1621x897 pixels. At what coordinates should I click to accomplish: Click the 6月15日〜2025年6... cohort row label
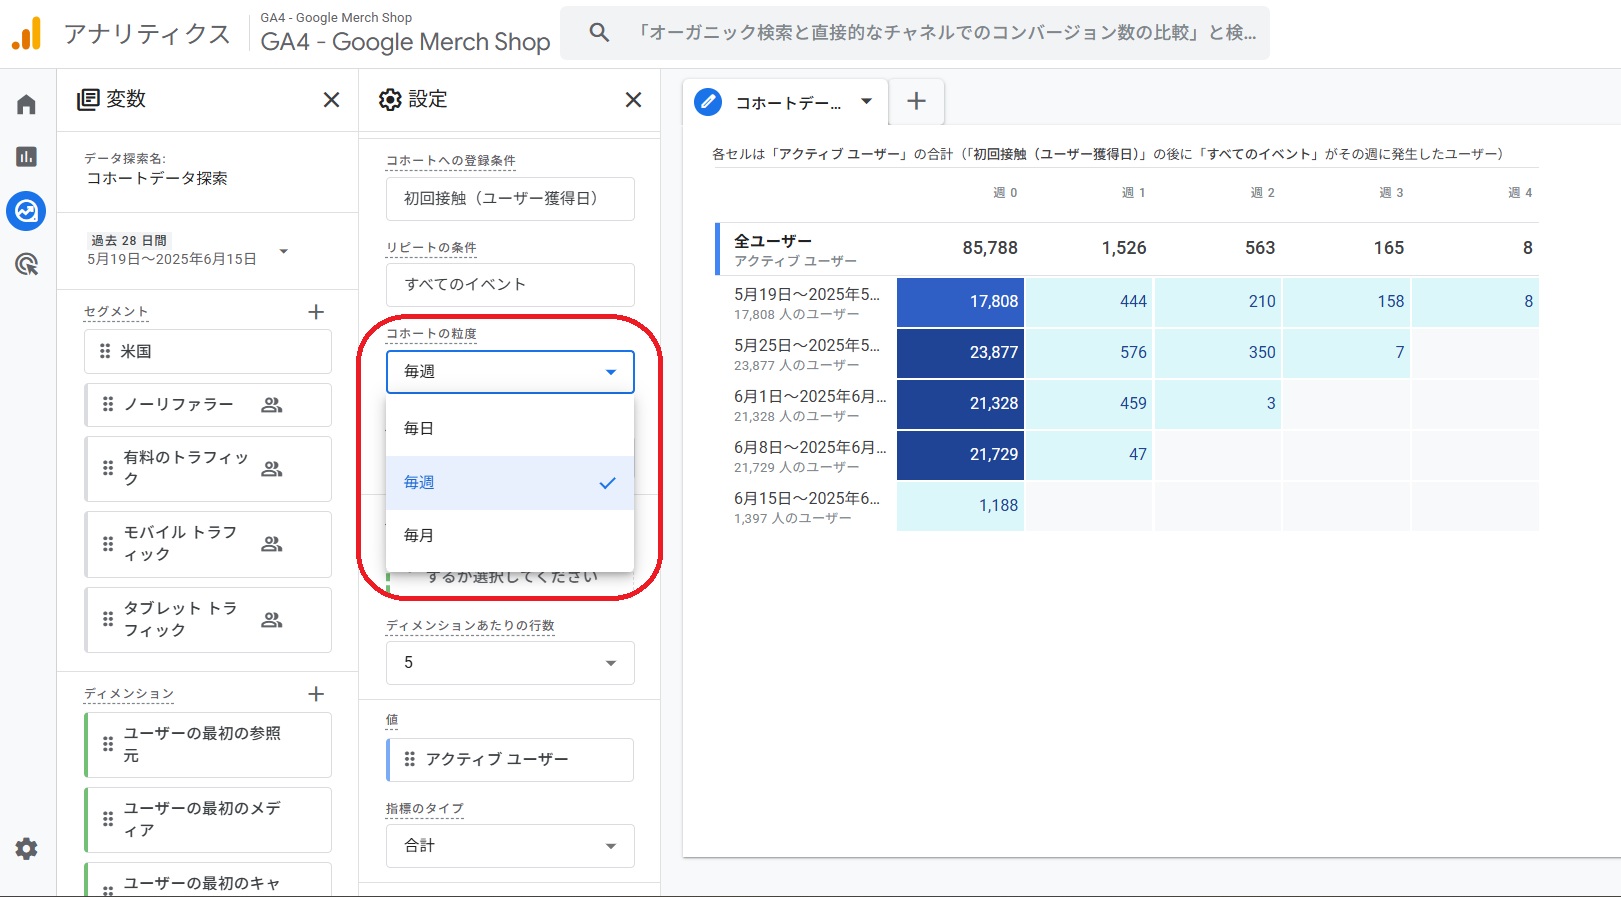pyautogui.click(x=807, y=498)
